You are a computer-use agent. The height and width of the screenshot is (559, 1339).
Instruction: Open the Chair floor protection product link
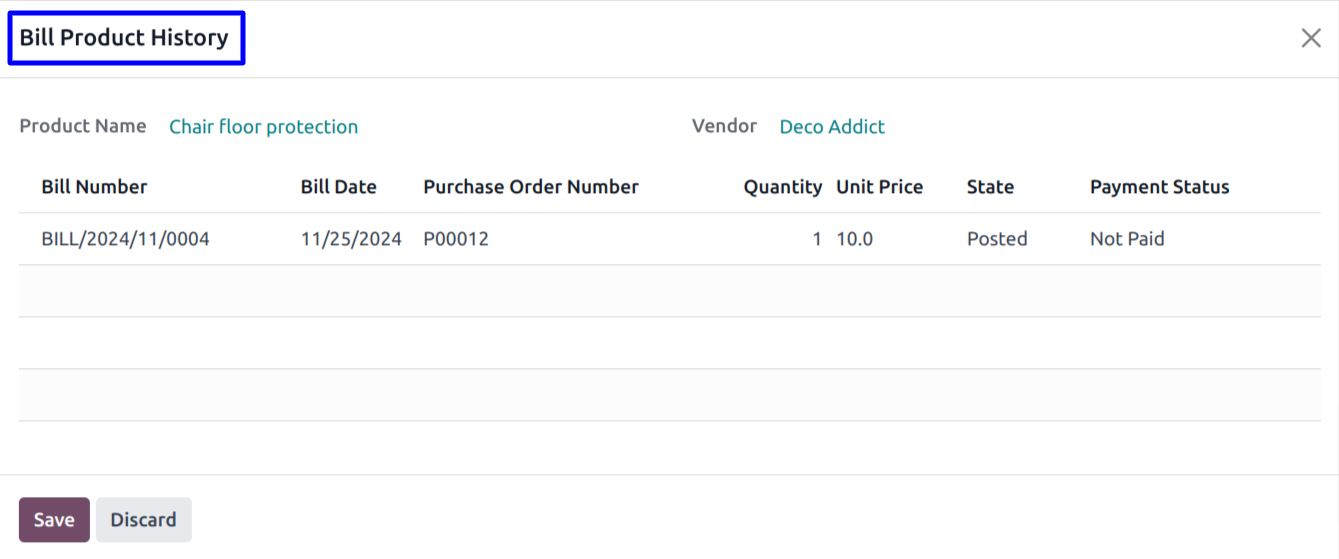coord(263,127)
